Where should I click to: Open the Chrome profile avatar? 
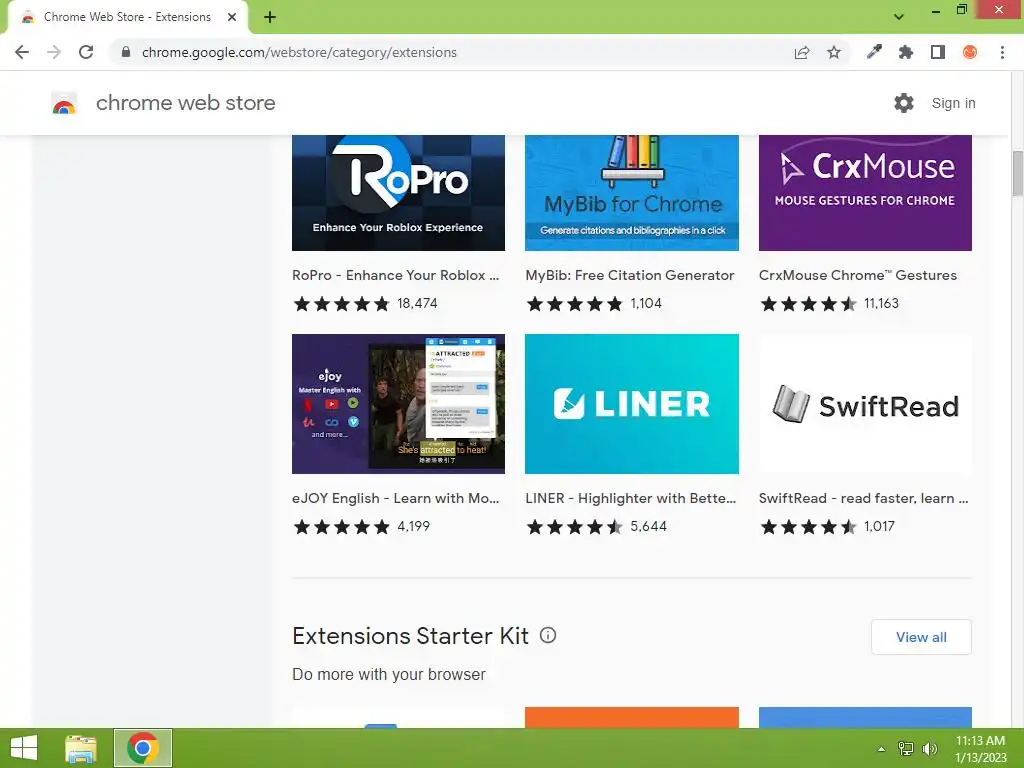pyautogui.click(x=970, y=52)
